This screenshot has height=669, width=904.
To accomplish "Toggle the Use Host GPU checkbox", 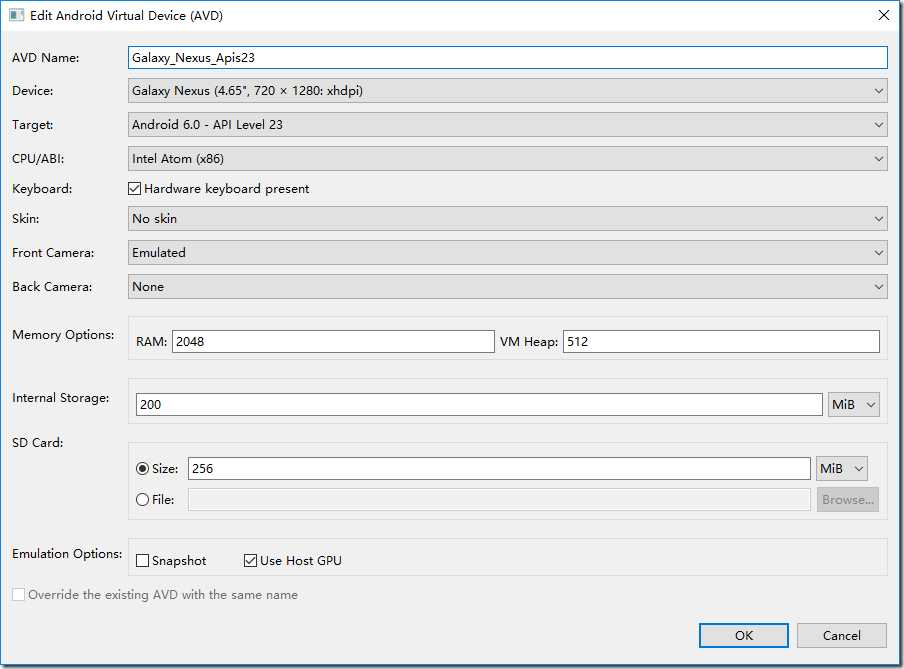I will coord(250,561).
